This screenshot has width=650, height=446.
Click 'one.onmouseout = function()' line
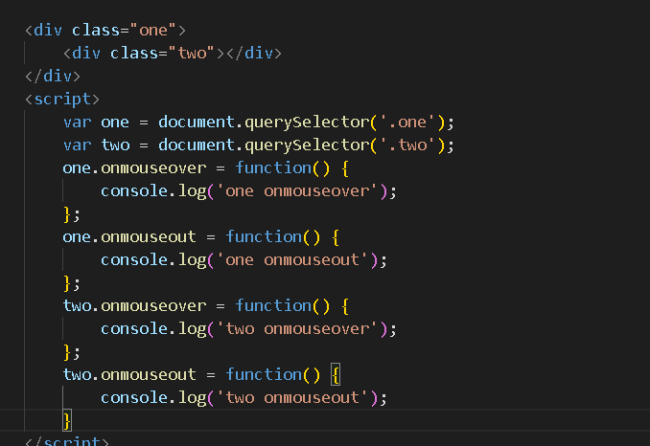click(x=201, y=237)
